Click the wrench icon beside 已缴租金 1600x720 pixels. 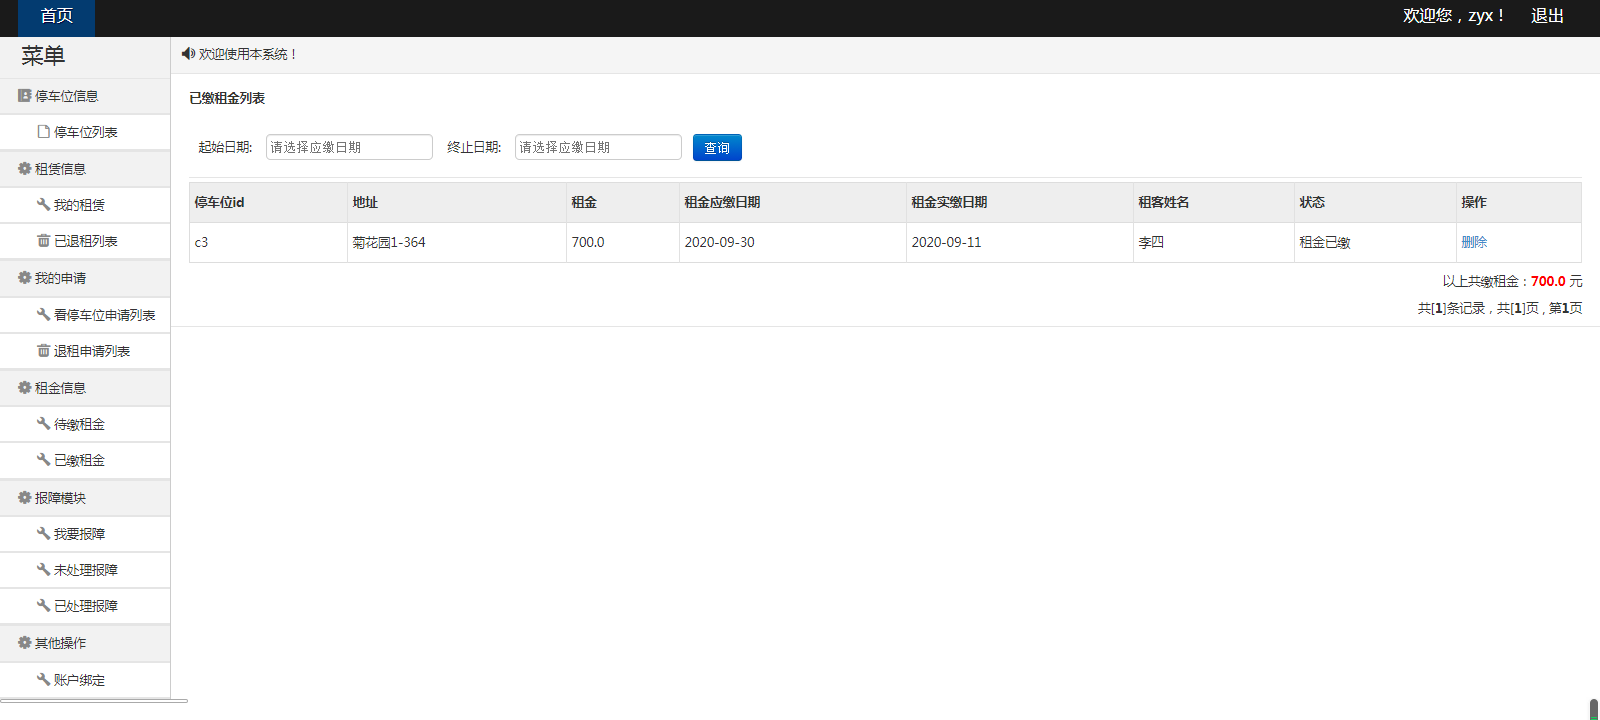(43, 460)
